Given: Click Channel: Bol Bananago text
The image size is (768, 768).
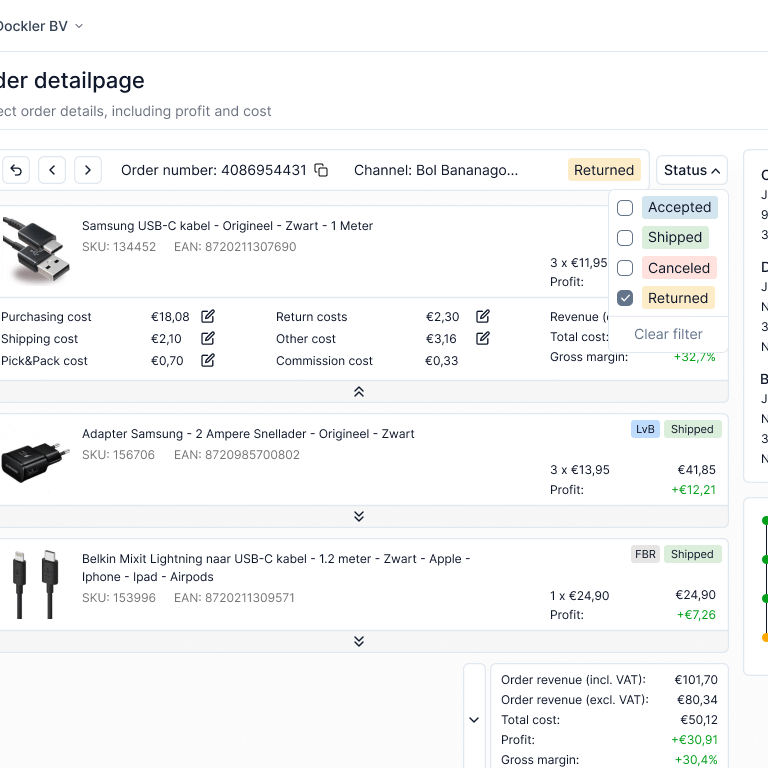Looking at the screenshot, I should [436, 170].
